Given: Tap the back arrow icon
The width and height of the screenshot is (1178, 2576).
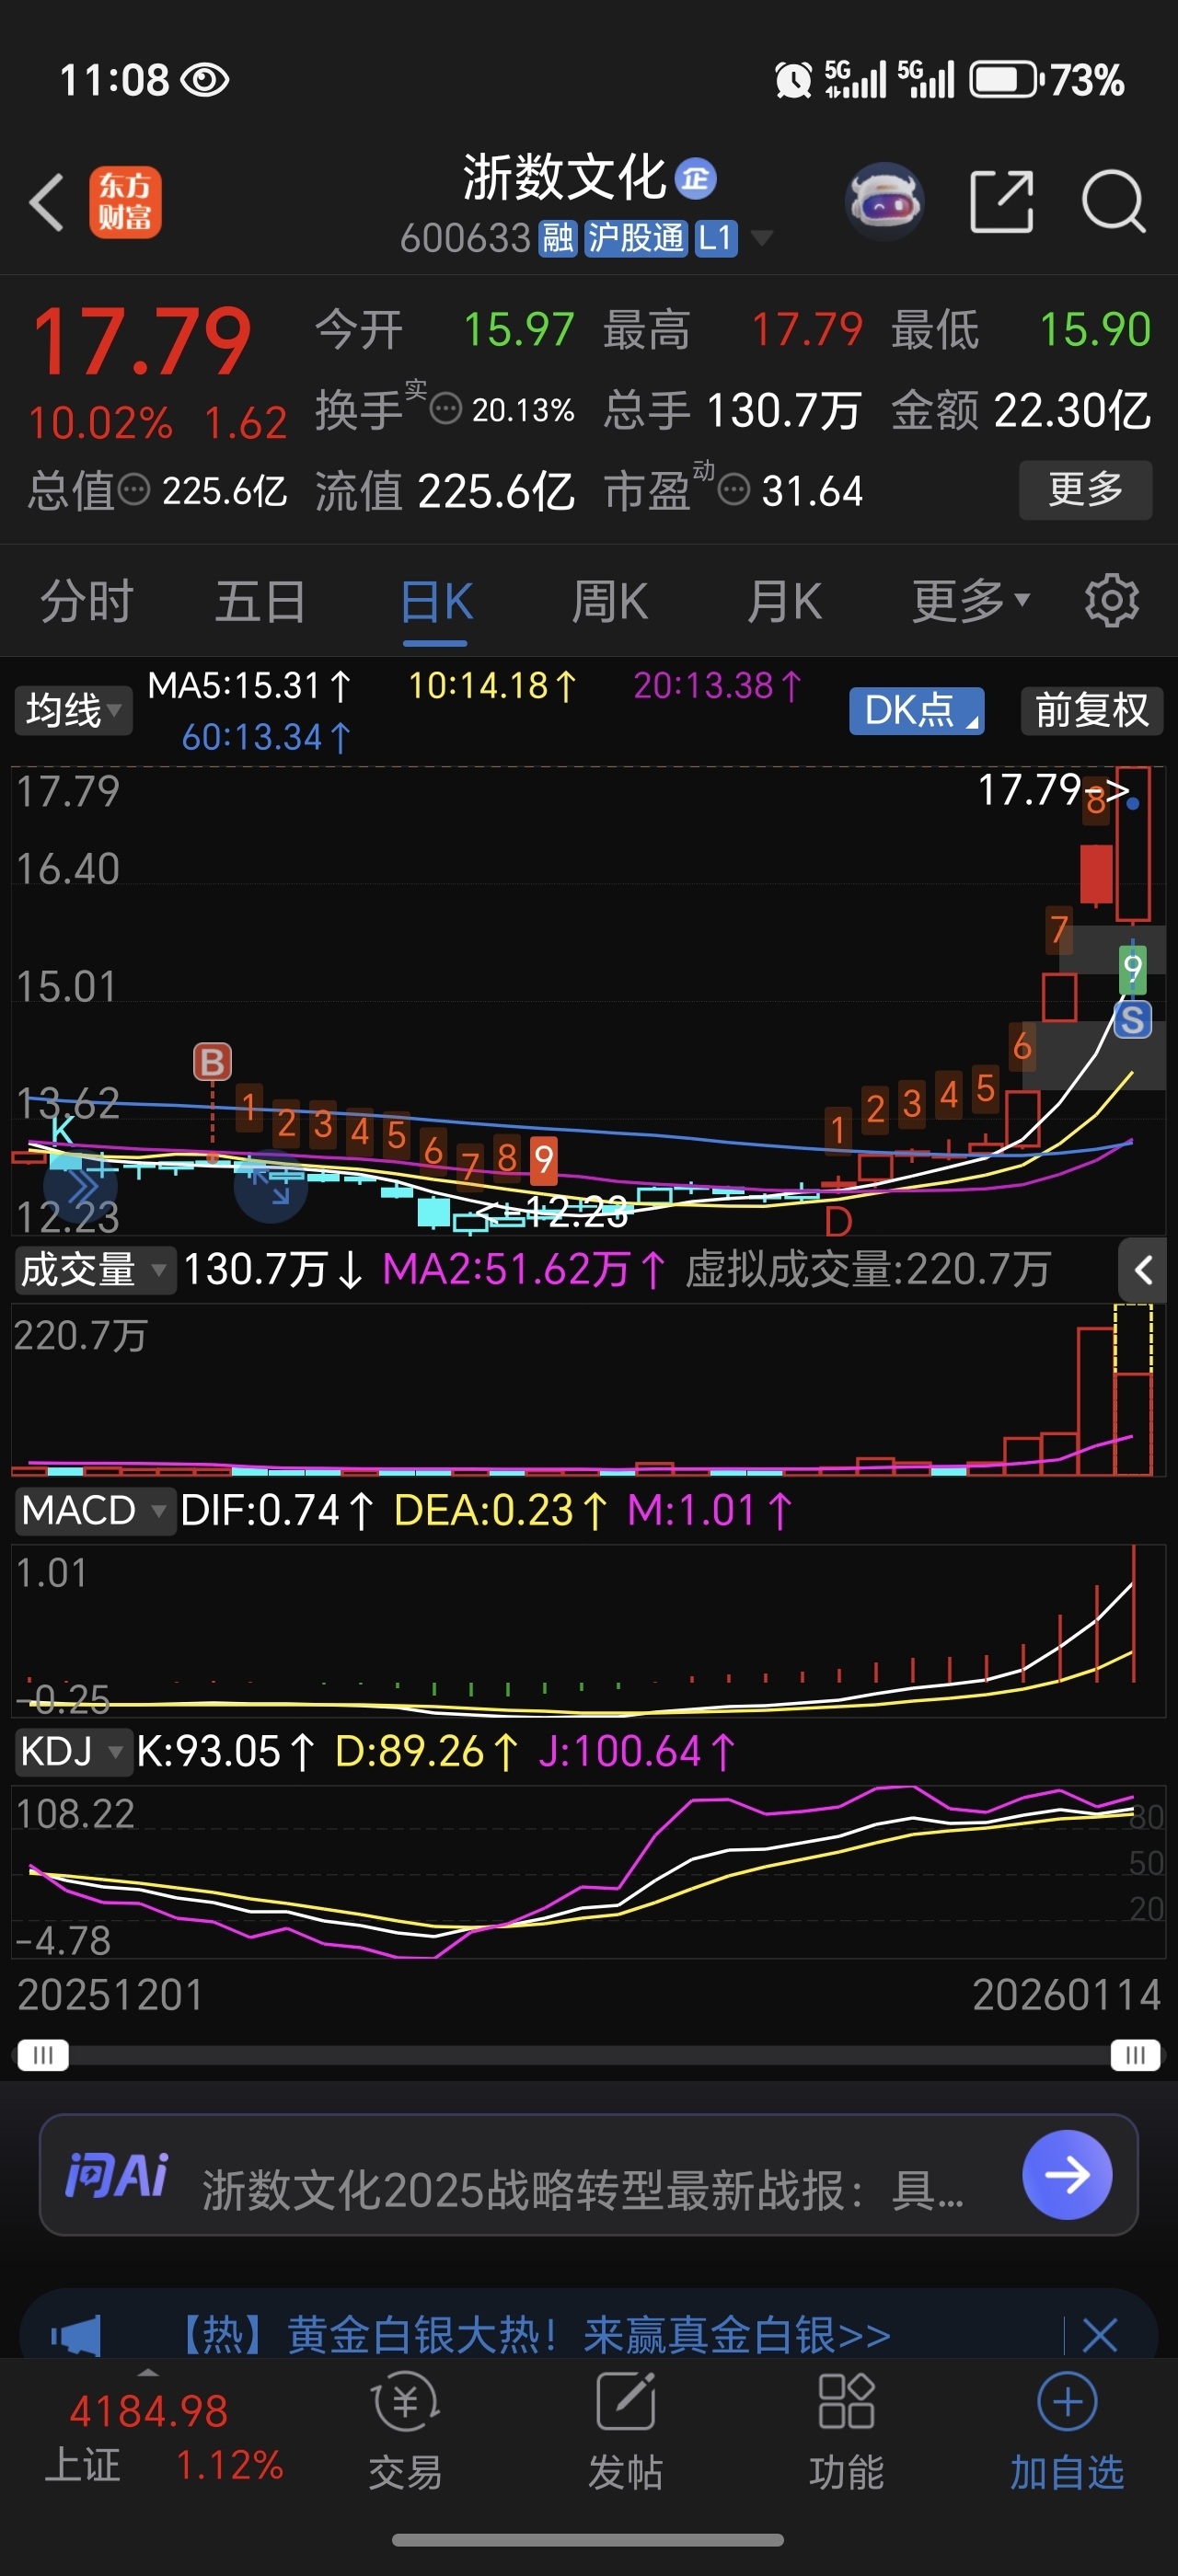Looking at the screenshot, I should tap(47, 202).
